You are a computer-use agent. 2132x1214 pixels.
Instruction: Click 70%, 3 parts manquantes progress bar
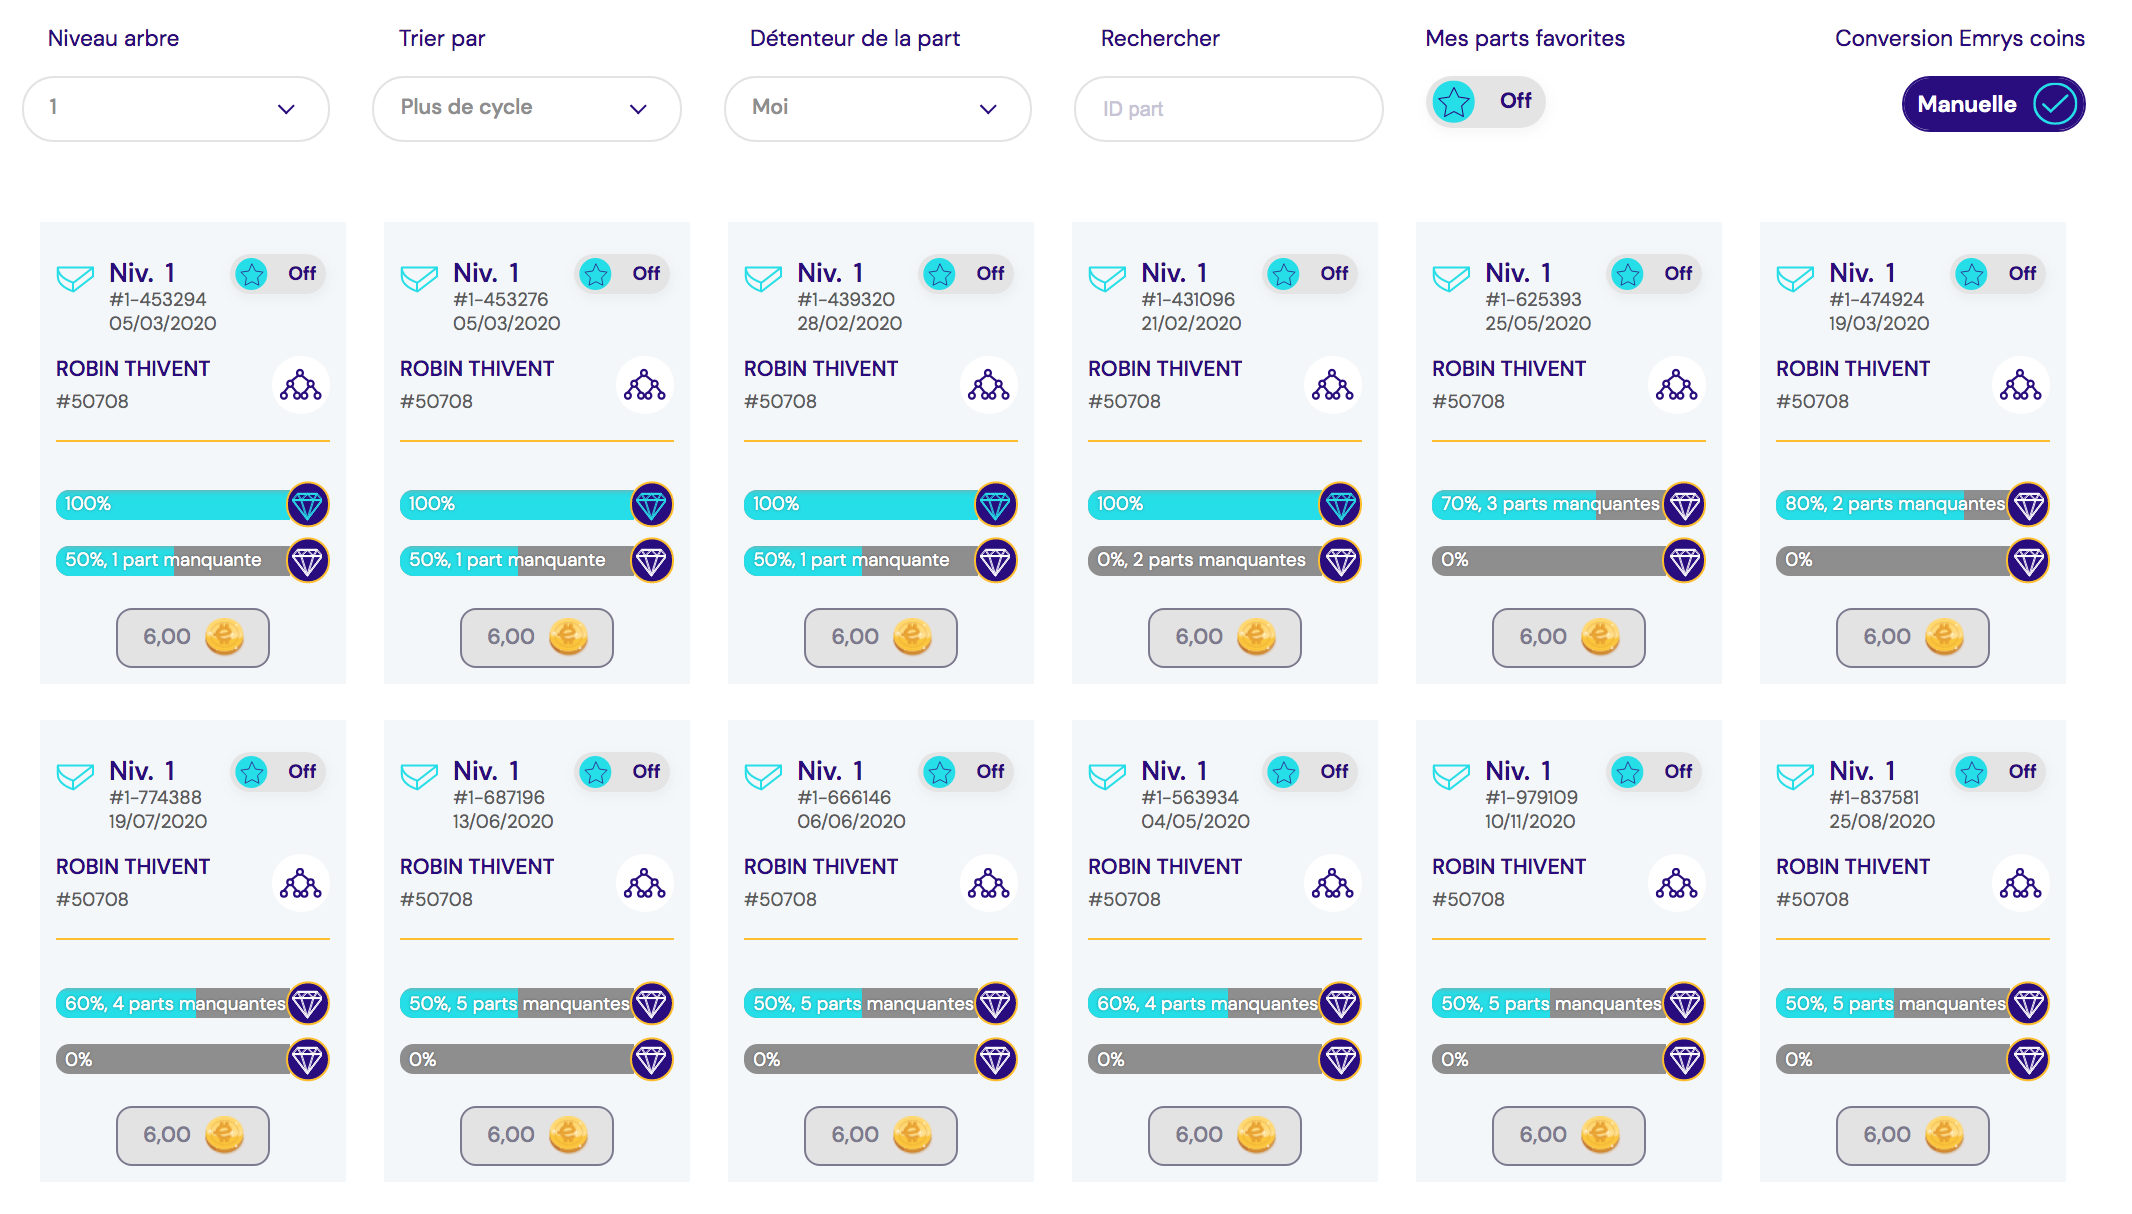point(1568,504)
